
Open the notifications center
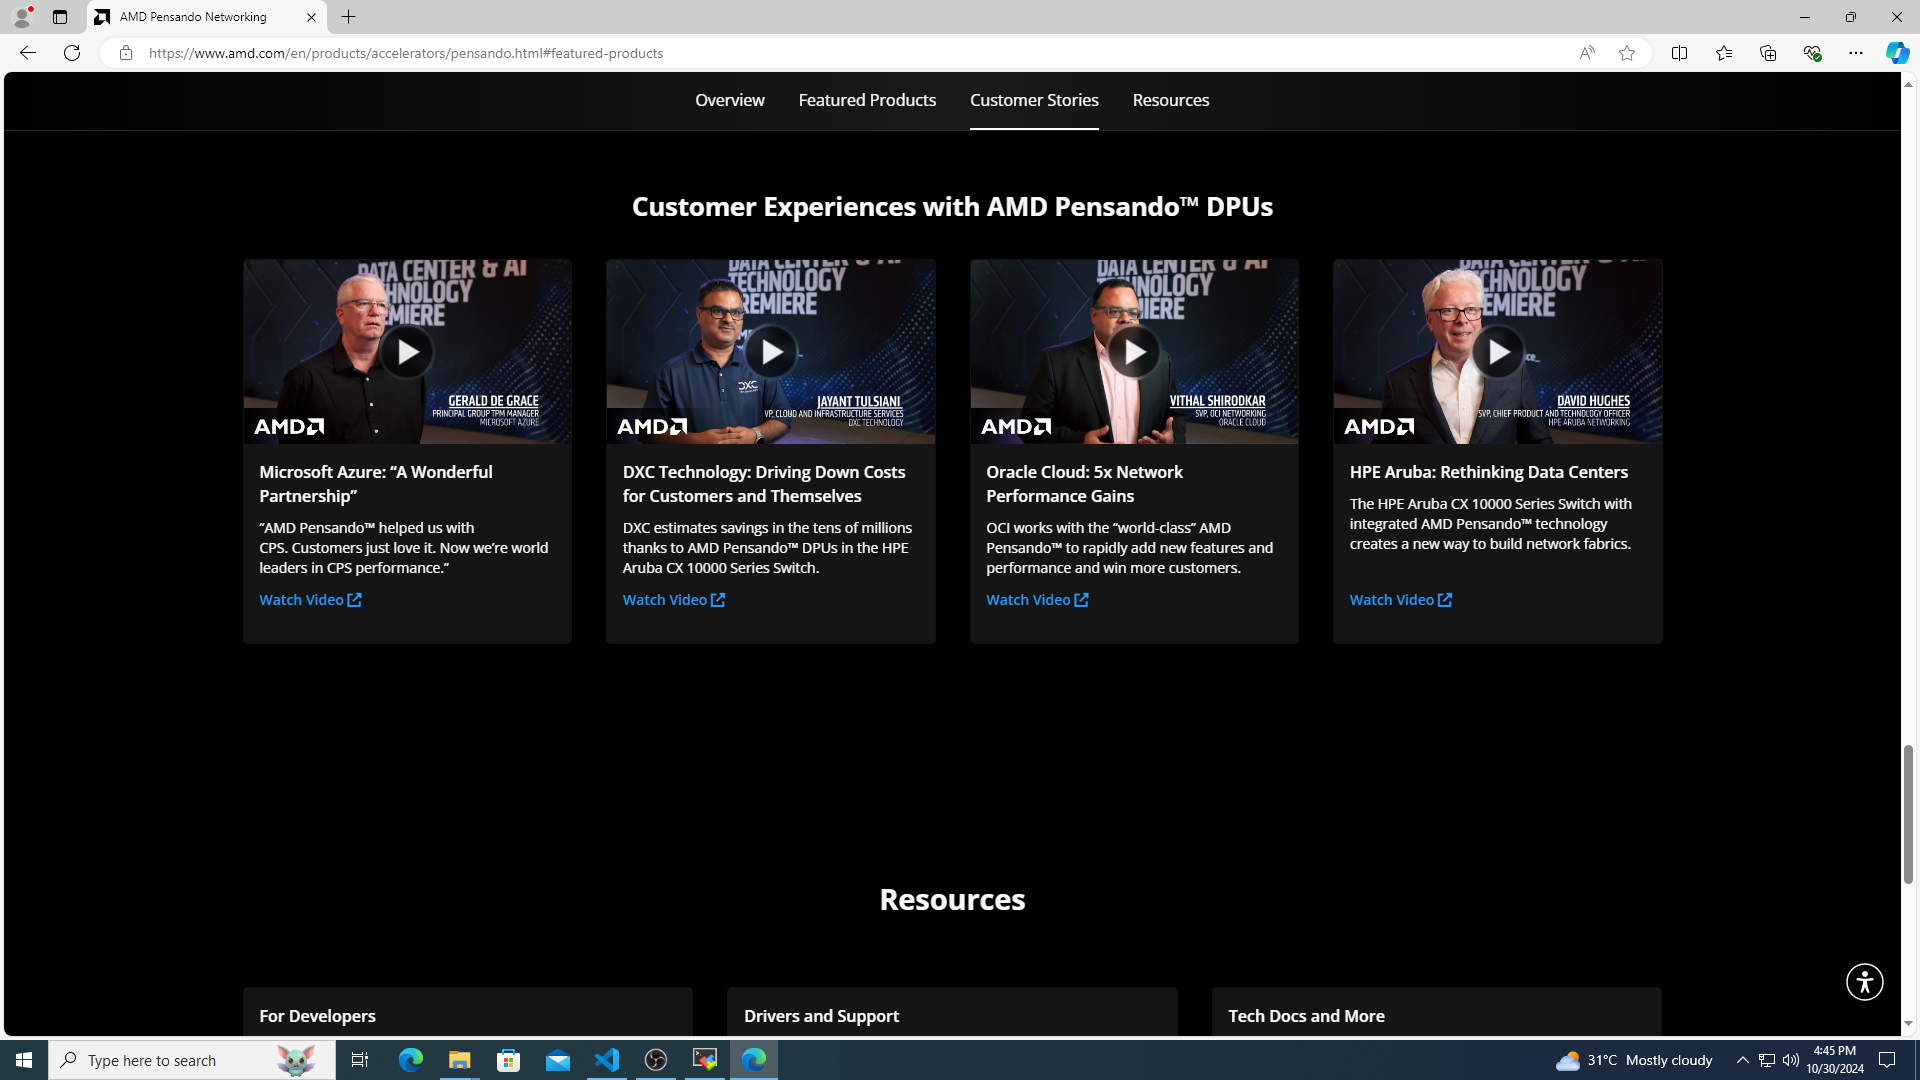coord(1887,1060)
